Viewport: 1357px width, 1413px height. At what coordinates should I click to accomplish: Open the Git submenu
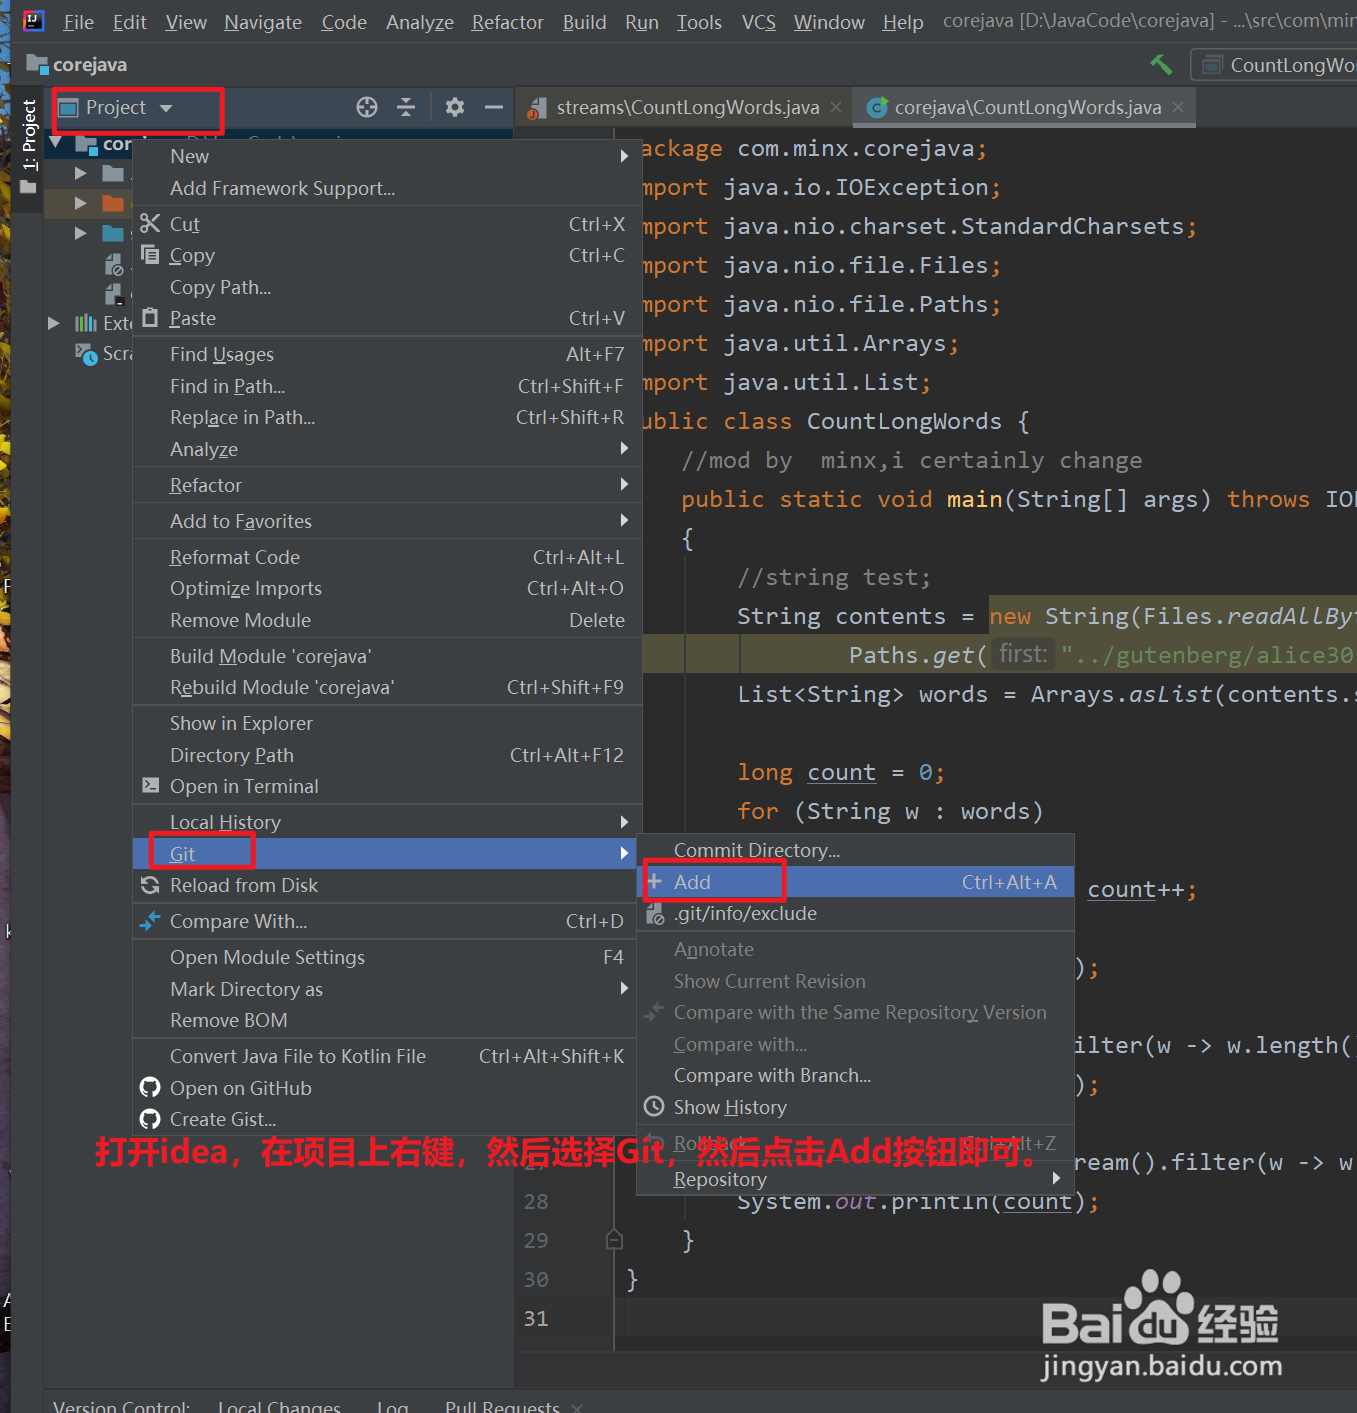point(387,853)
